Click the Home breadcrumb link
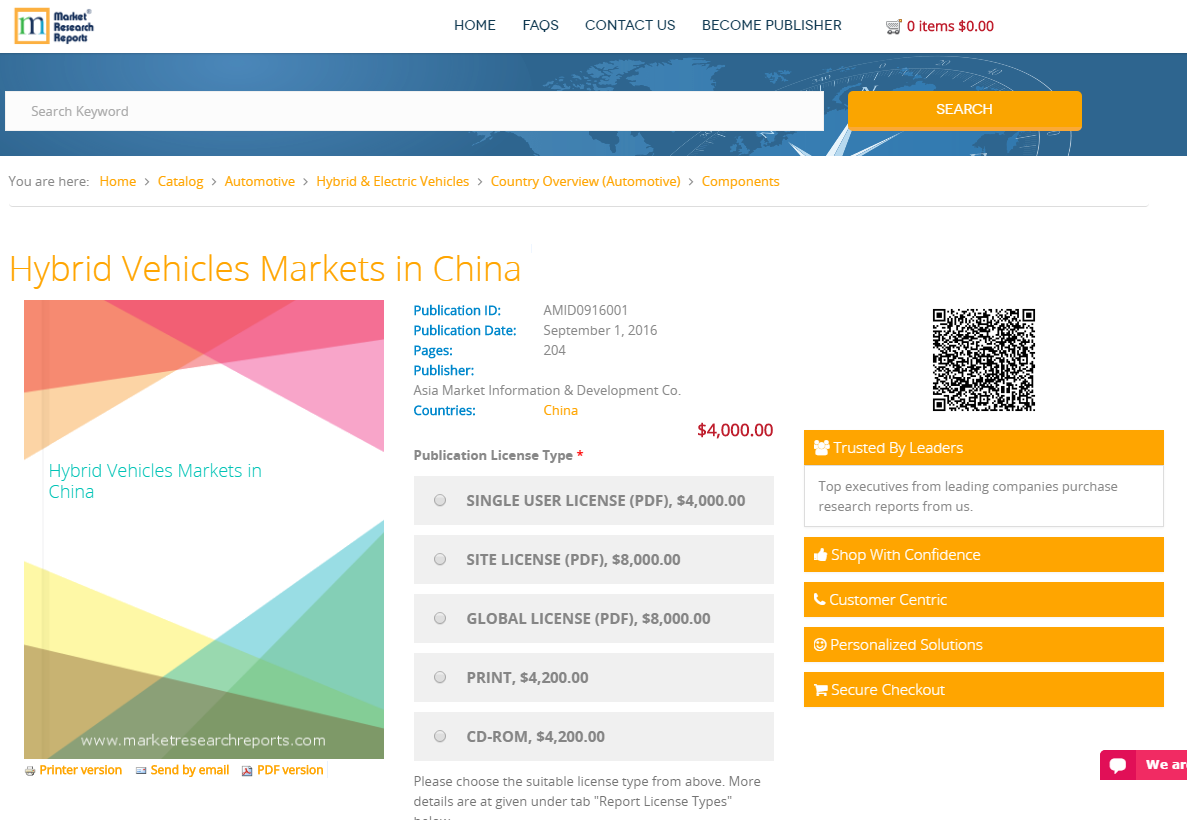The height and width of the screenshot is (820, 1187). click(117, 181)
